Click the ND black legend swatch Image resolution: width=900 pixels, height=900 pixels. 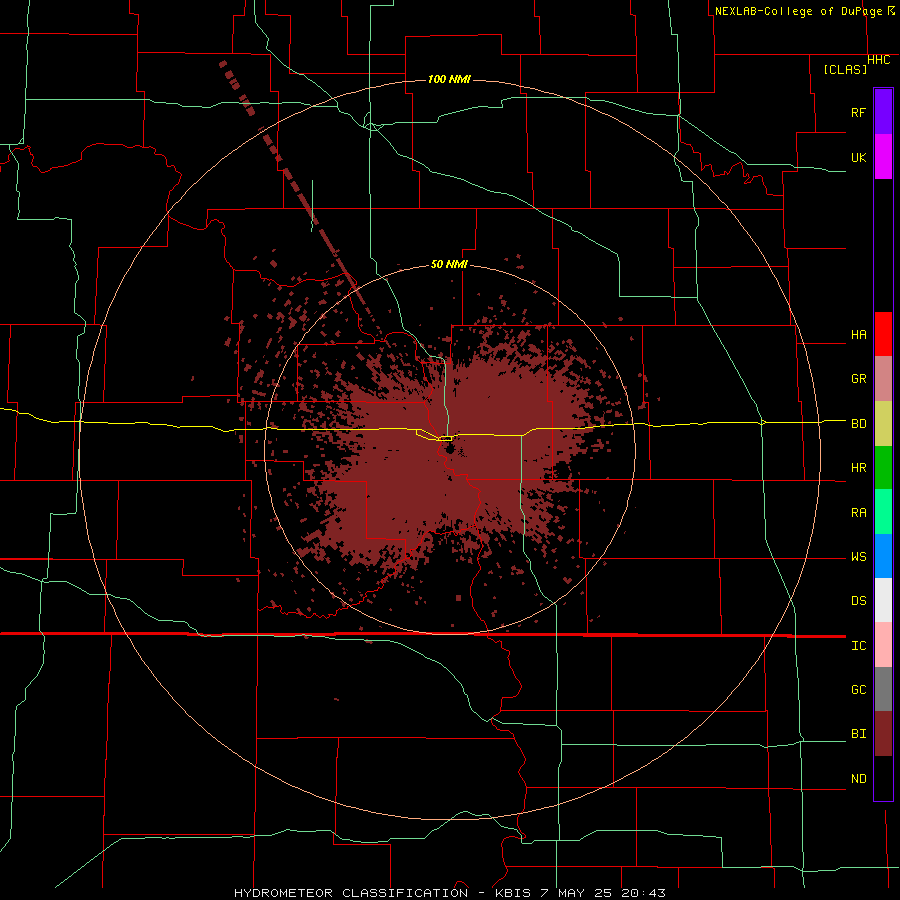(x=883, y=778)
